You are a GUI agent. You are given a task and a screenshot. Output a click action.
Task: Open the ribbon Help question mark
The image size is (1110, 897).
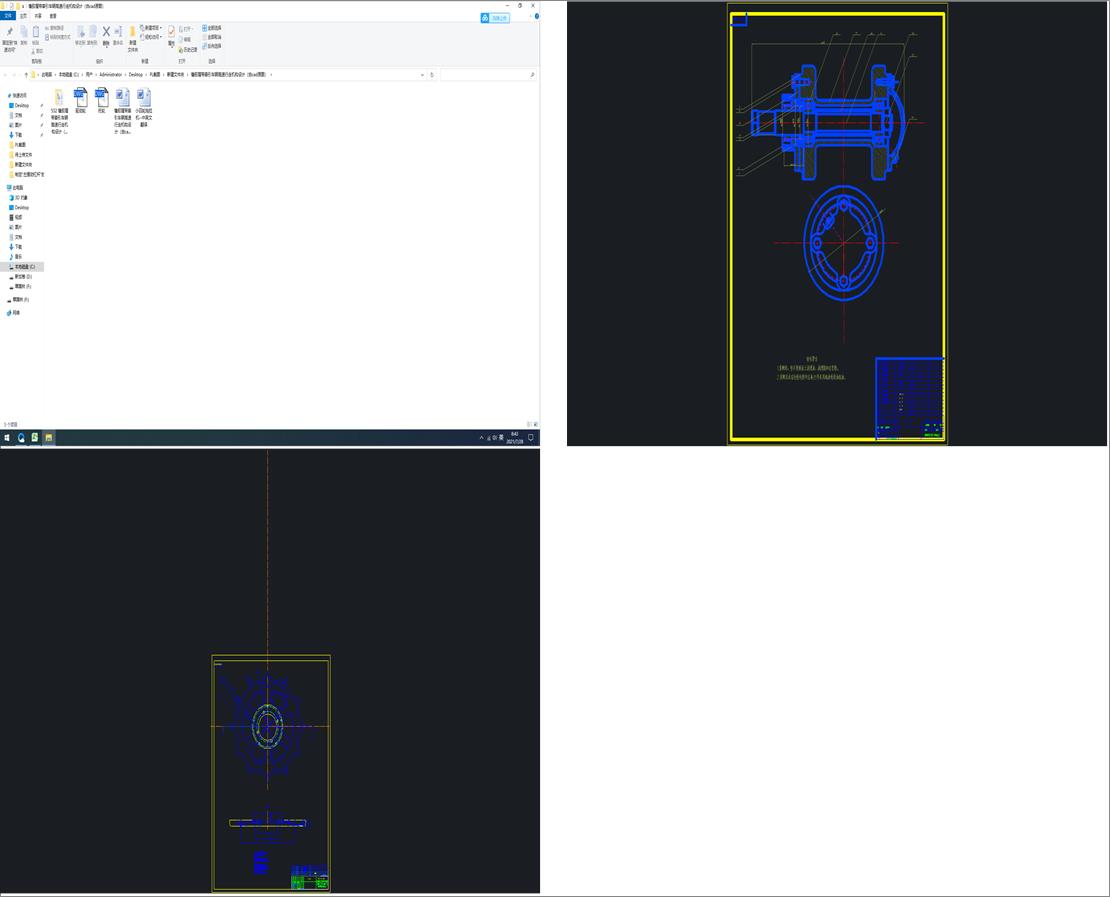(537, 16)
